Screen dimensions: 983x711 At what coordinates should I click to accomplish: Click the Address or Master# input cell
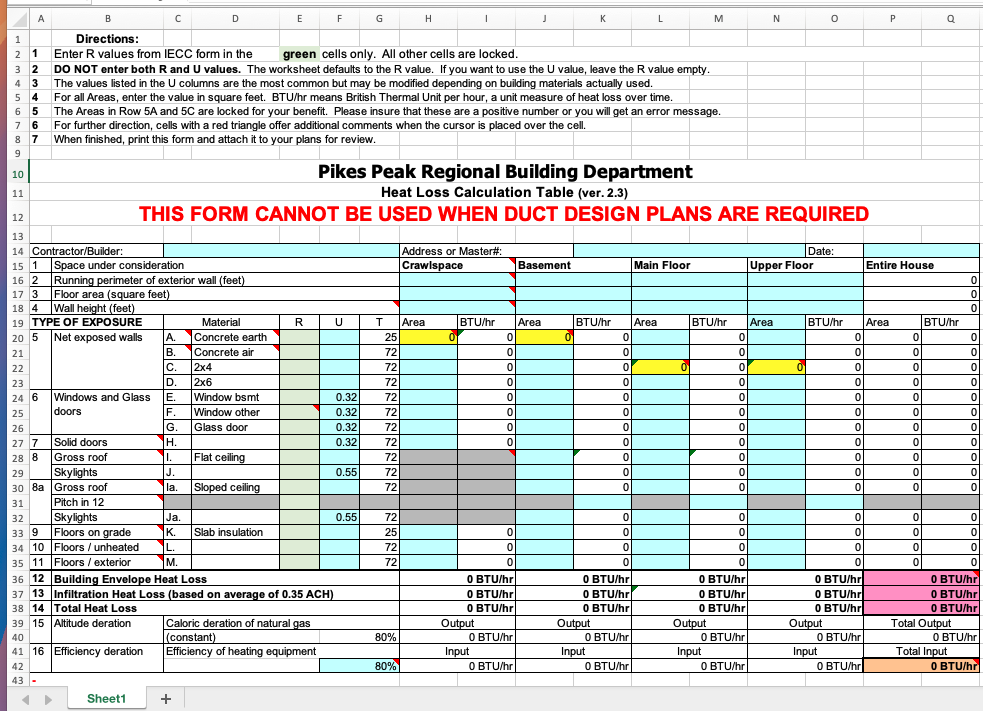tap(689, 251)
